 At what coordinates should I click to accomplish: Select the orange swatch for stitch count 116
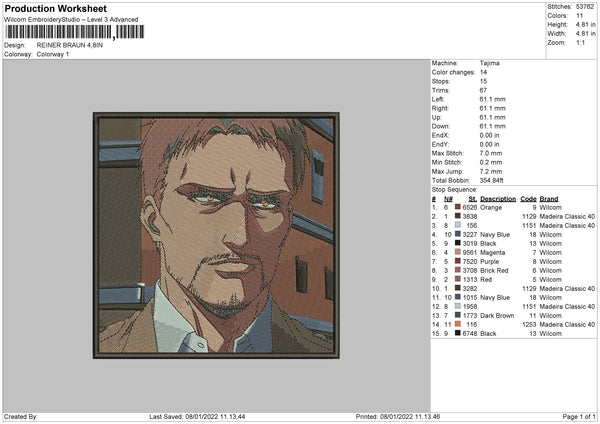click(457, 324)
